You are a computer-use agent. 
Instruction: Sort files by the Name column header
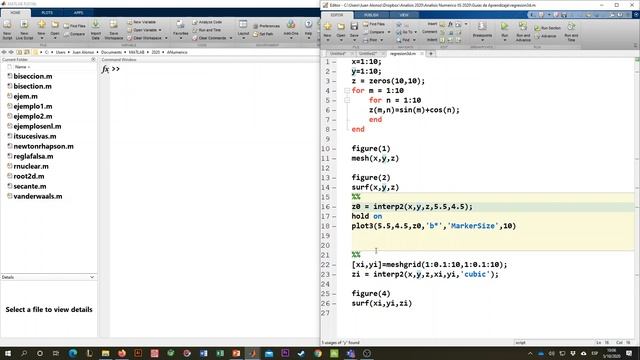(x=22, y=67)
